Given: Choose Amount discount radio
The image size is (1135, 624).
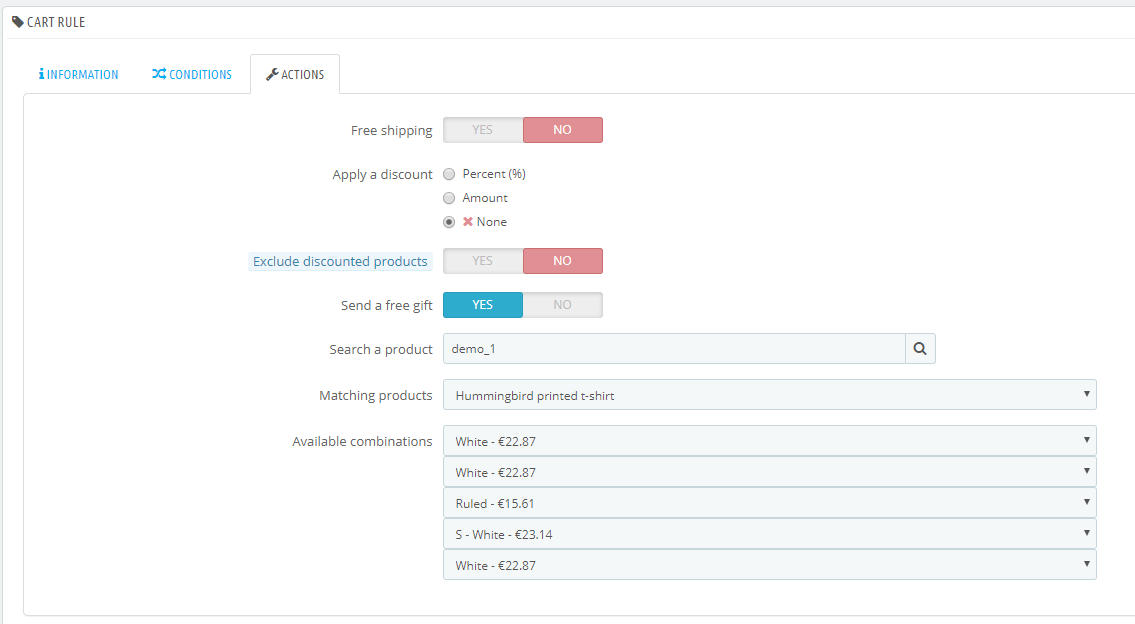Looking at the screenshot, I should [449, 198].
